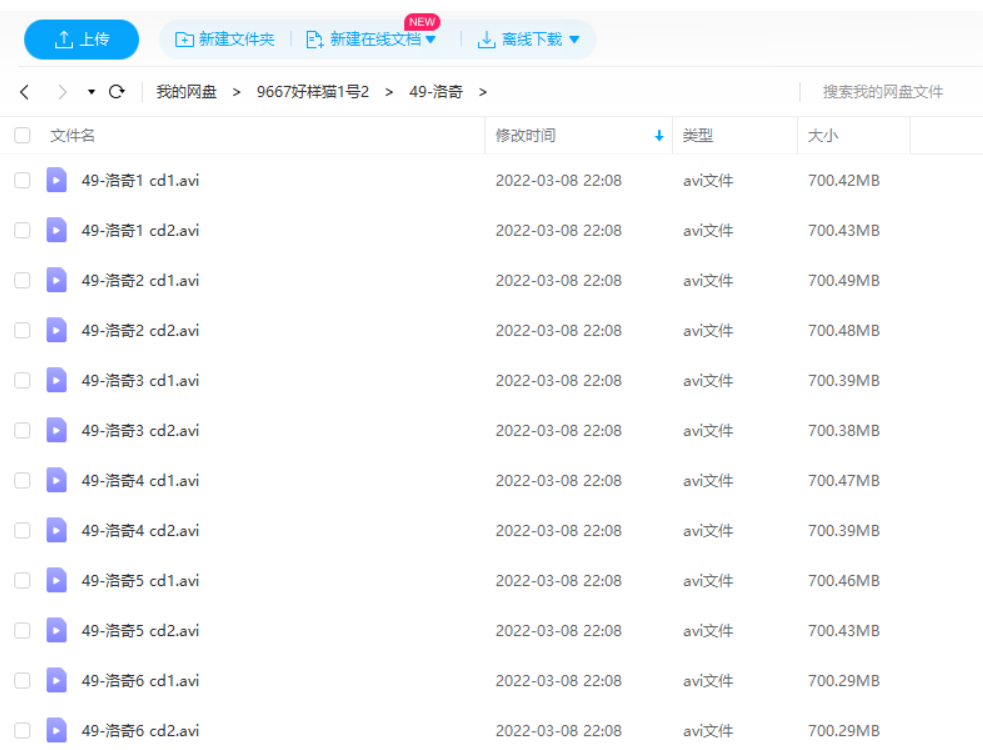Click the refresh icon
Screen dimensions: 983x750
click(117, 92)
